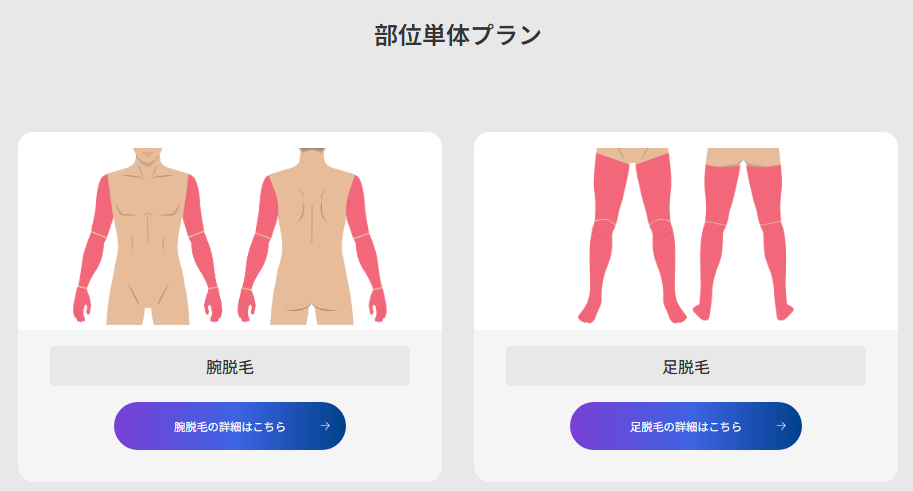Click the 部位単体プラン heading
This screenshot has width=913, height=491.
click(x=458, y=35)
